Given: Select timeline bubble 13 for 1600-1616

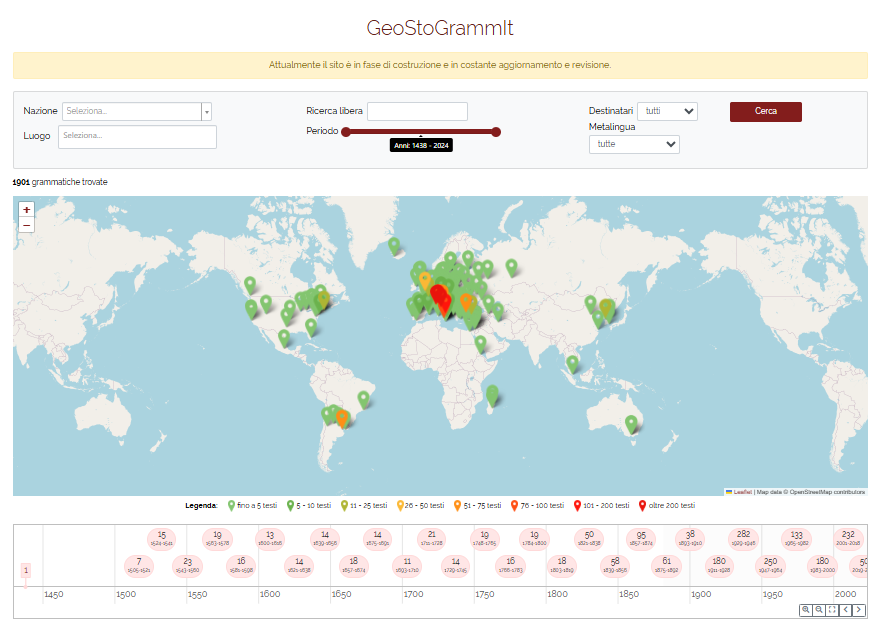Looking at the screenshot, I should (270, 539).
